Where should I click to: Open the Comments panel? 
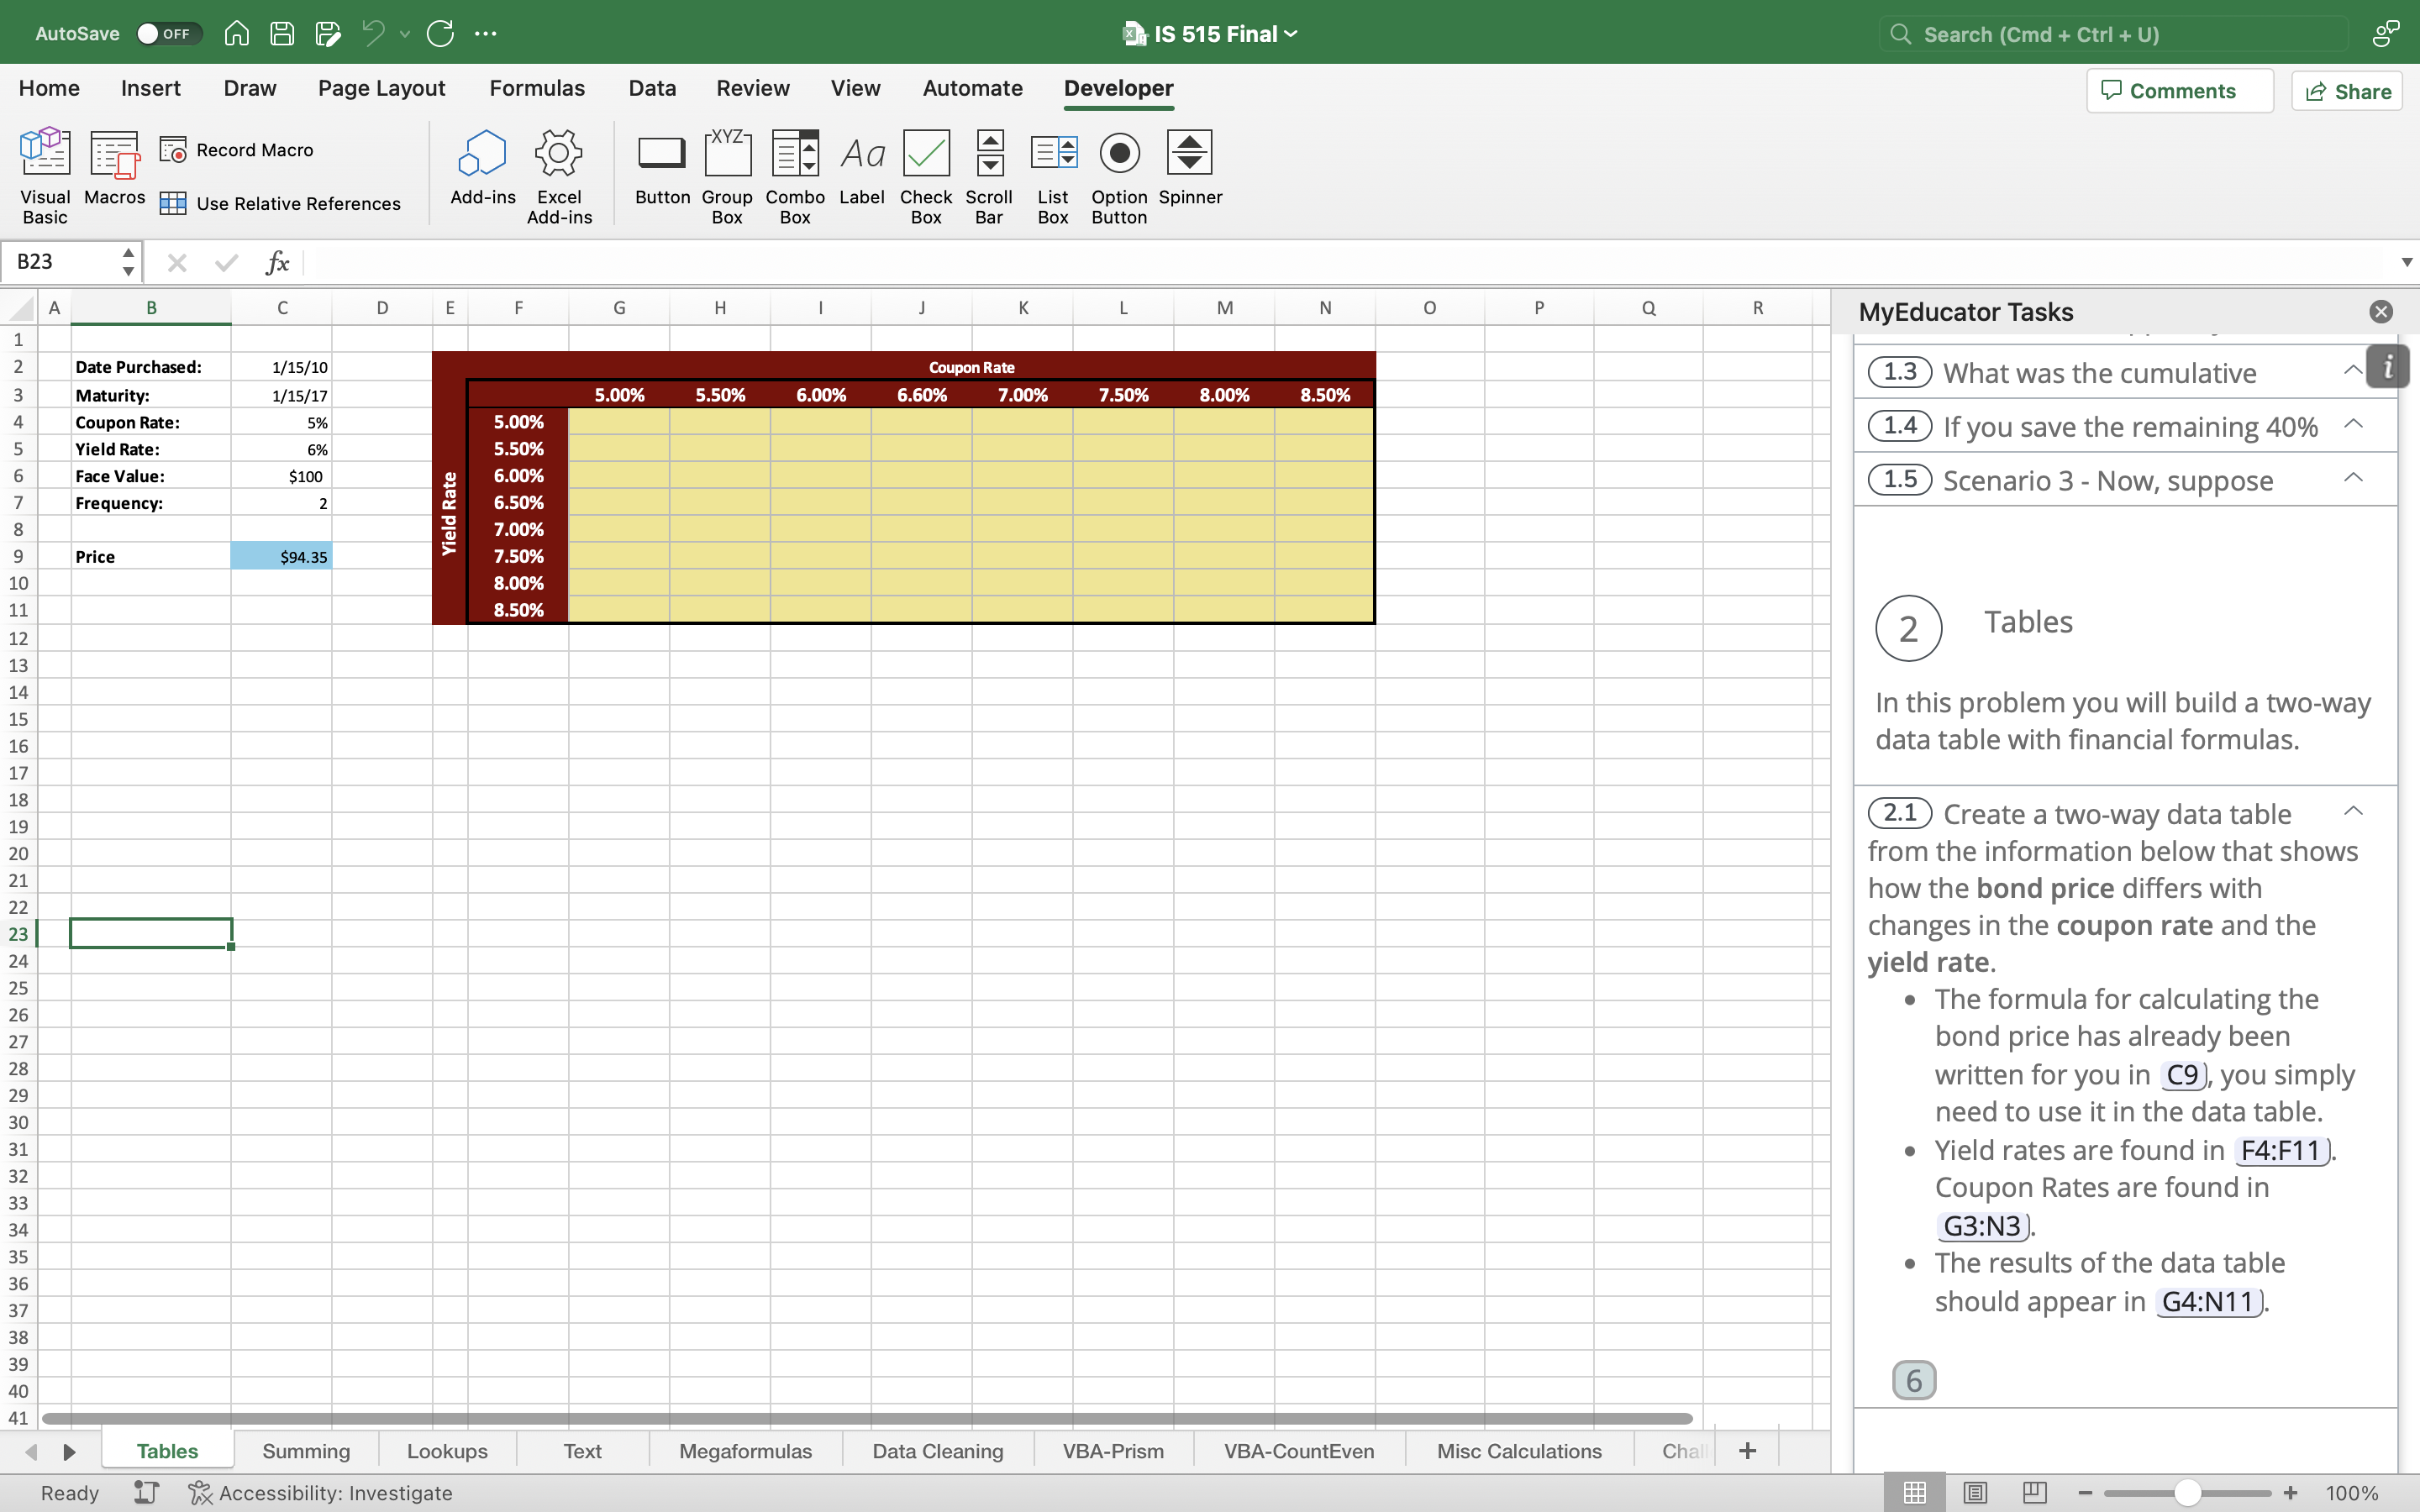pos(2178,90)
